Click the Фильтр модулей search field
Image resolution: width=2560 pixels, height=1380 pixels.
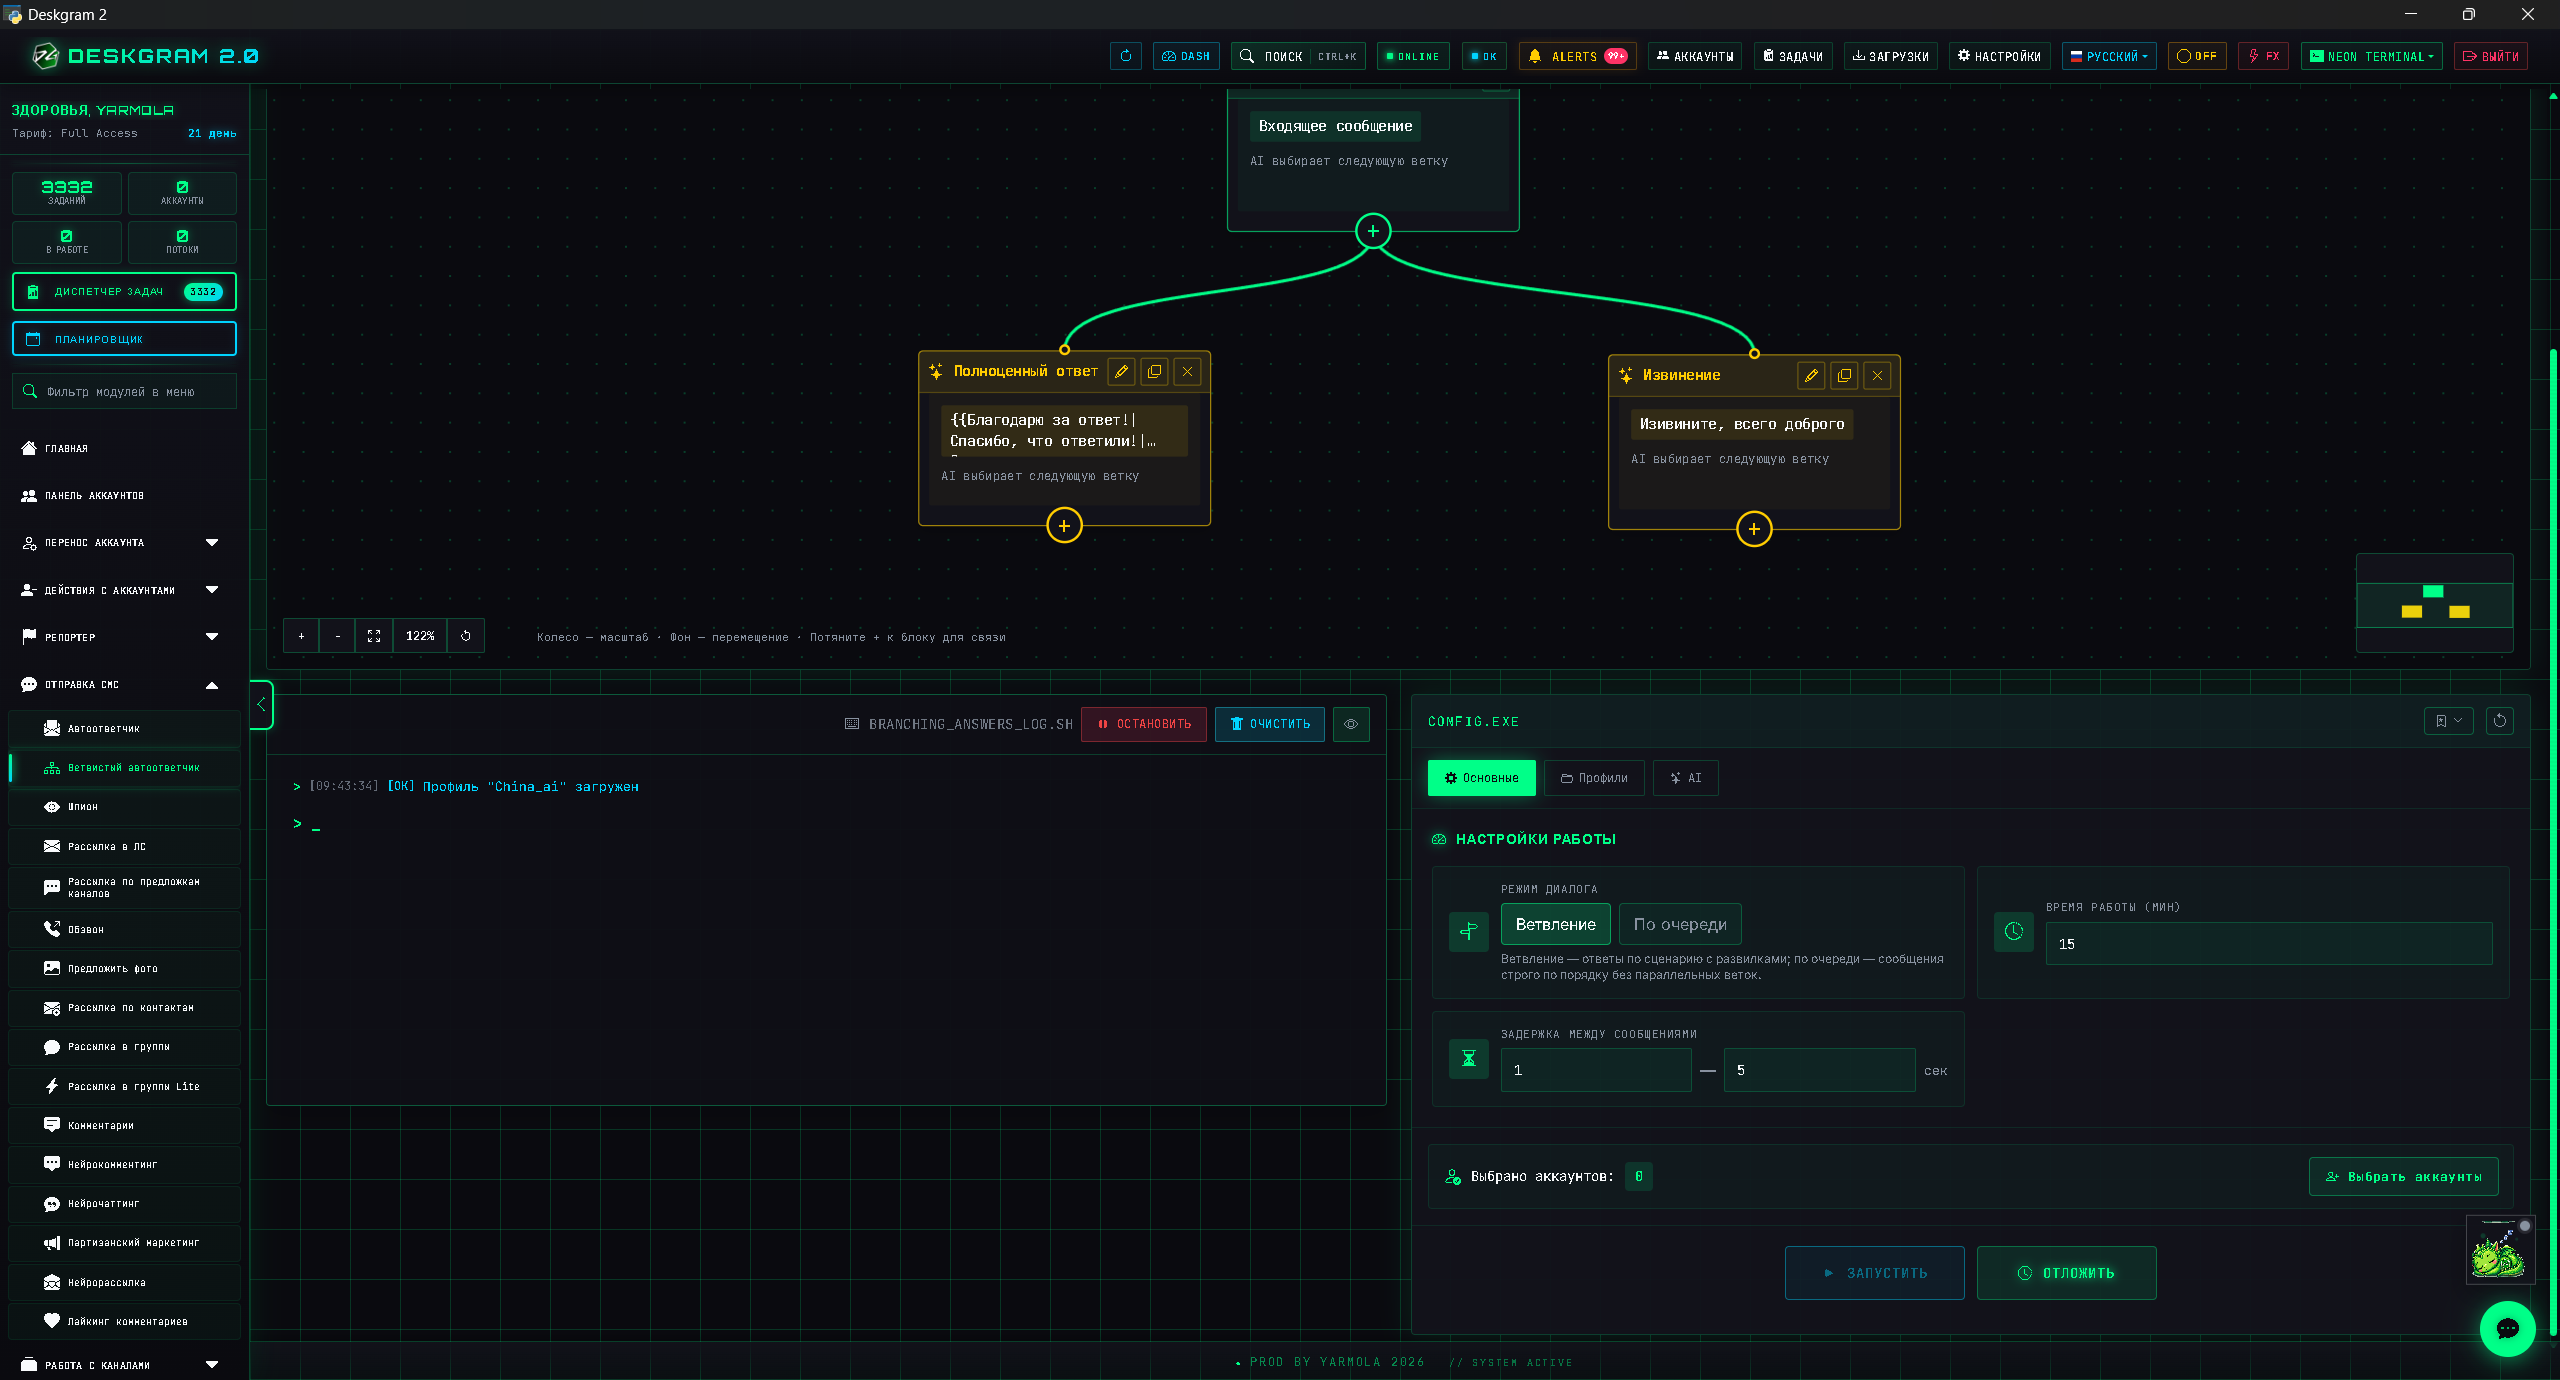pos(124,392)
